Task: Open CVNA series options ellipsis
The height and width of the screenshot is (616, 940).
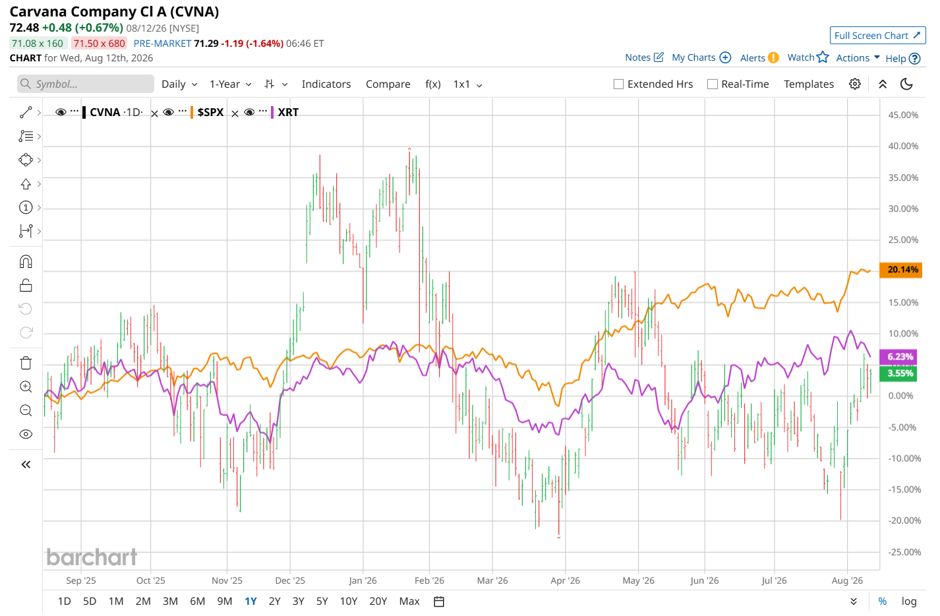Action: tap(74, 112)
